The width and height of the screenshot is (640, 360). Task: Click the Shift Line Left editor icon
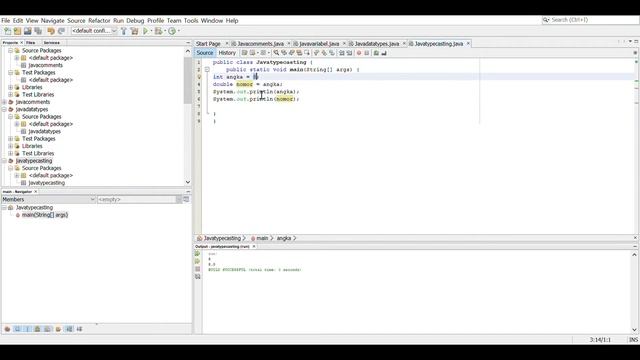[342, 53]
